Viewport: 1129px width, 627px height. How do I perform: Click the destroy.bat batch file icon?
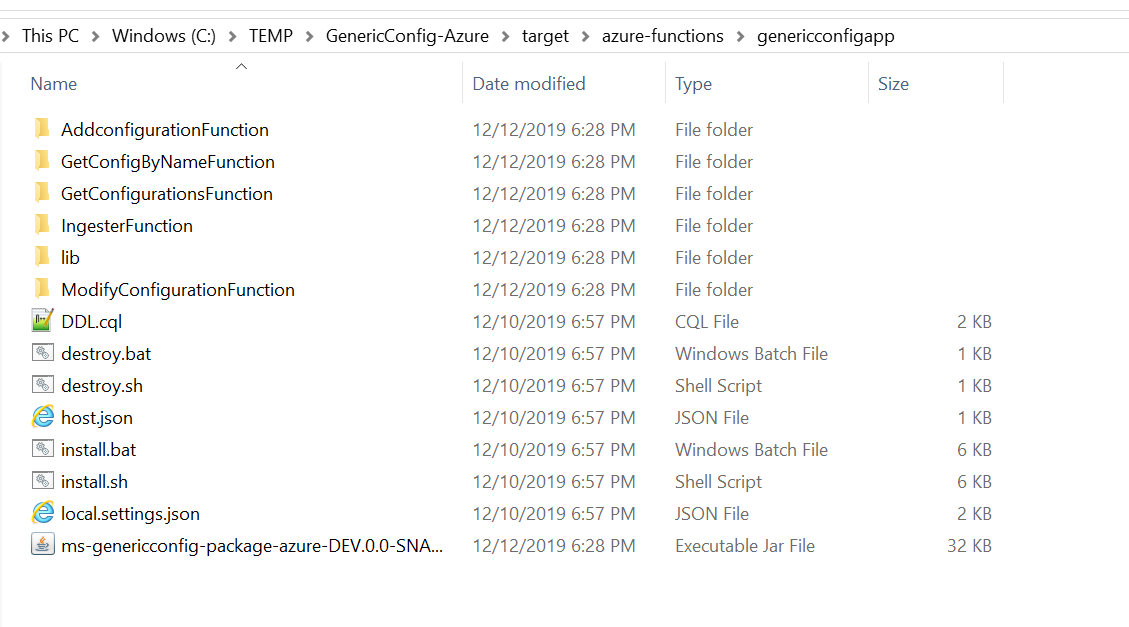[x=42, y=353]
